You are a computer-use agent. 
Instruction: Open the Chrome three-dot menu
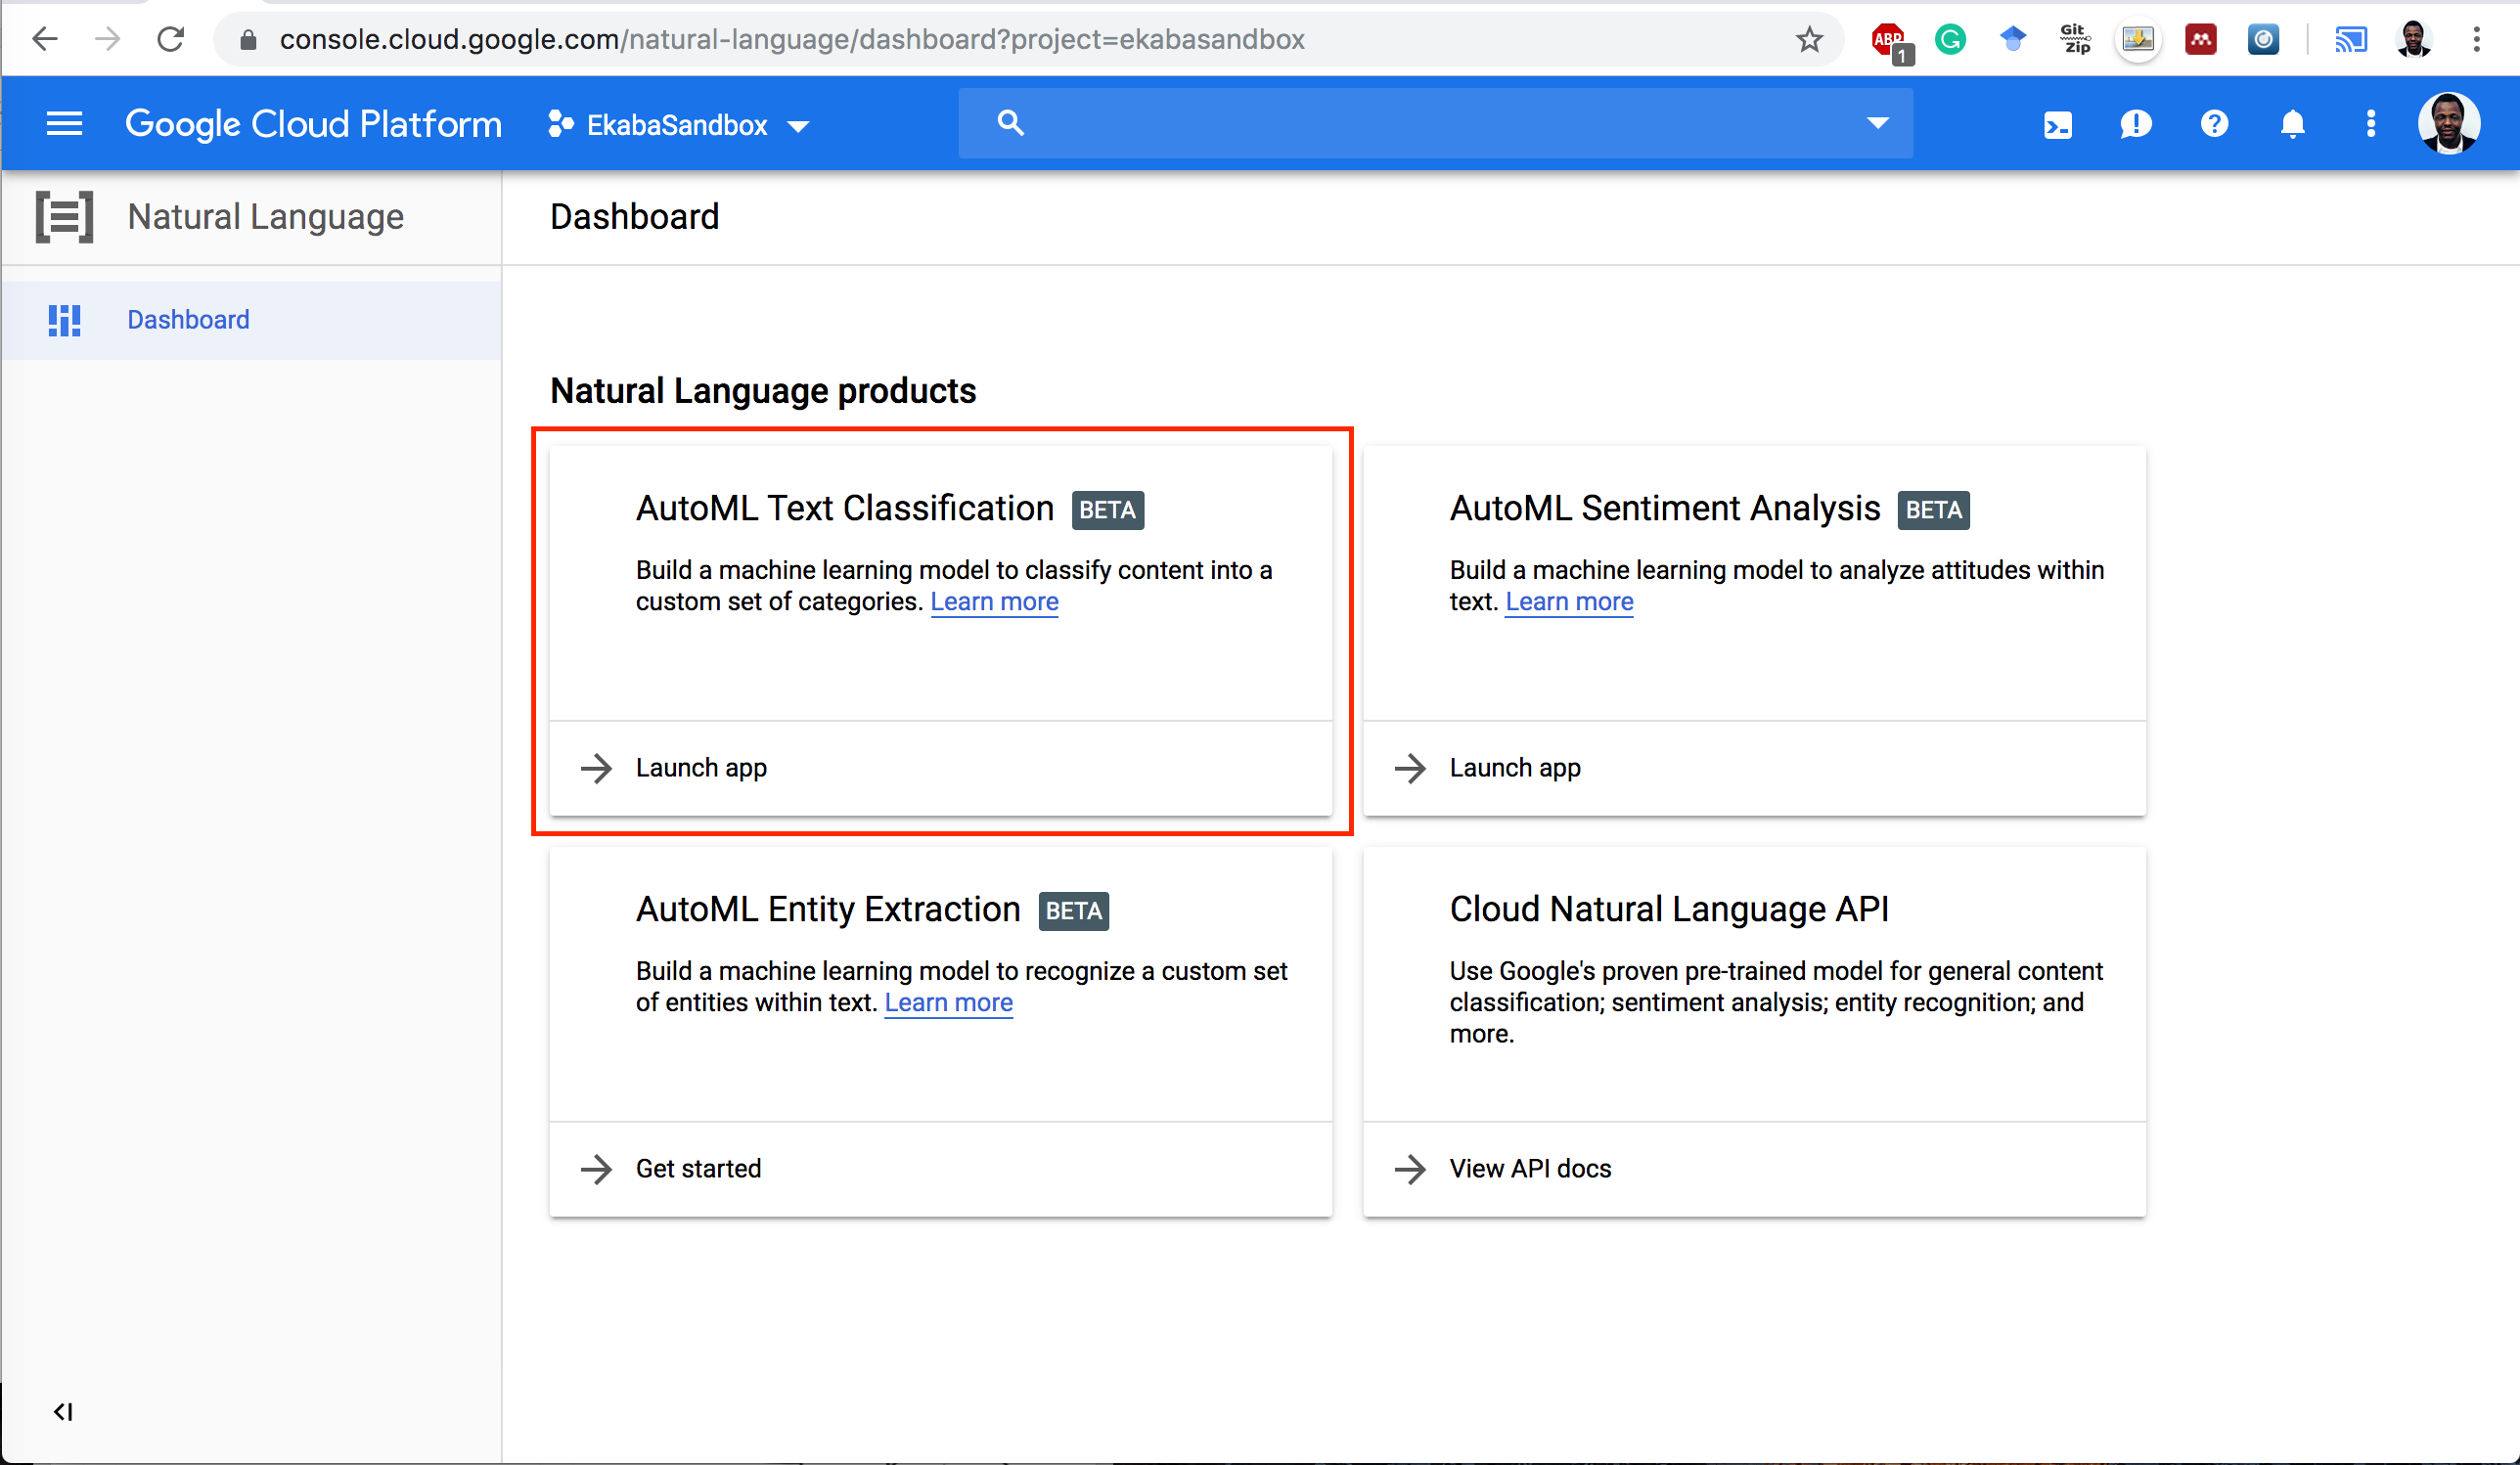tap(2477, 39)
